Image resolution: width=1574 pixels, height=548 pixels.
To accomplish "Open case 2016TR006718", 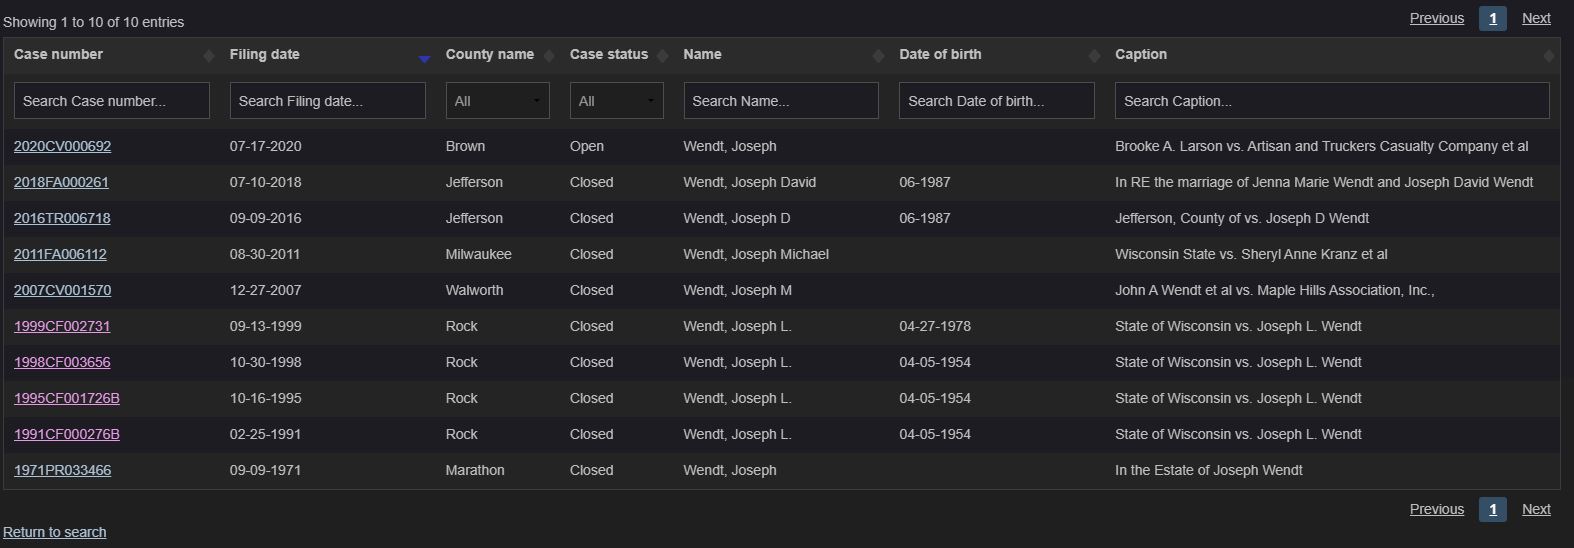I will (62, 218).
